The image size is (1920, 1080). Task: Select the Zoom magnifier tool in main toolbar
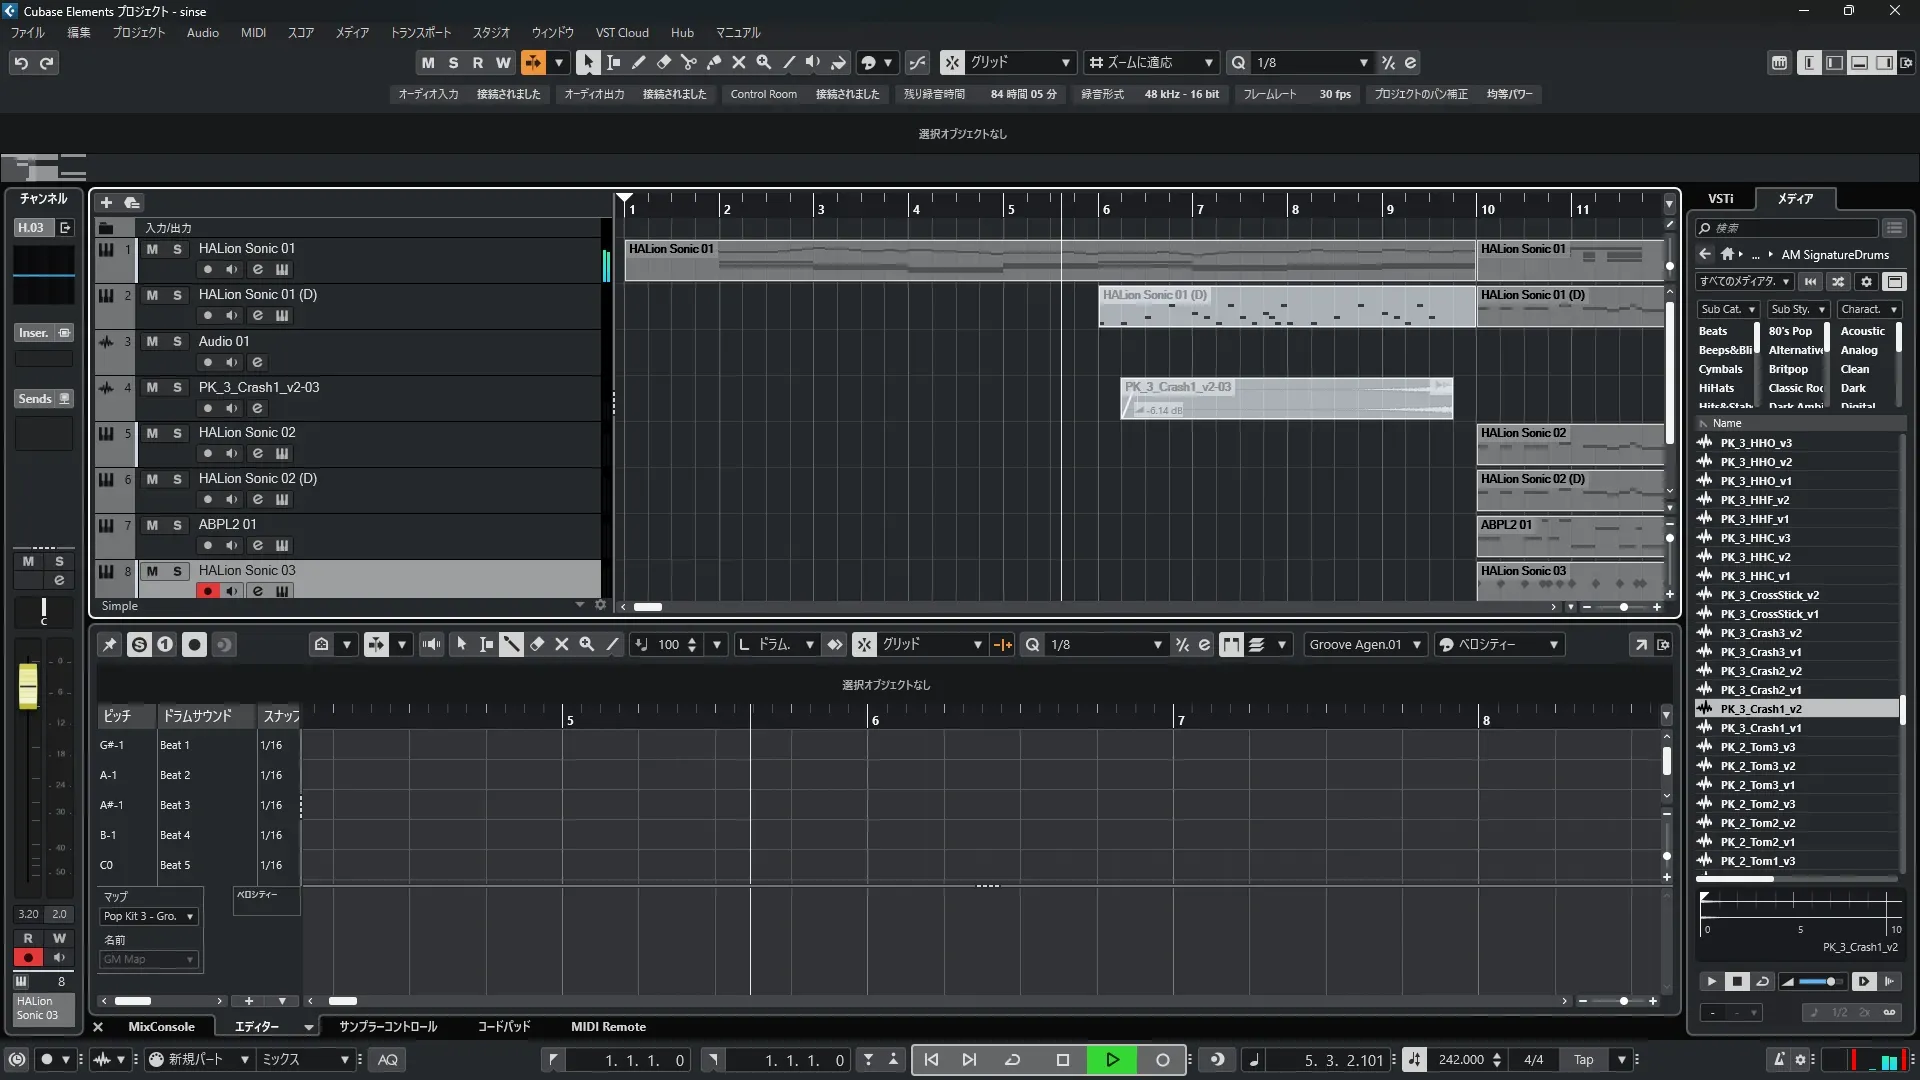coord(763,62)
